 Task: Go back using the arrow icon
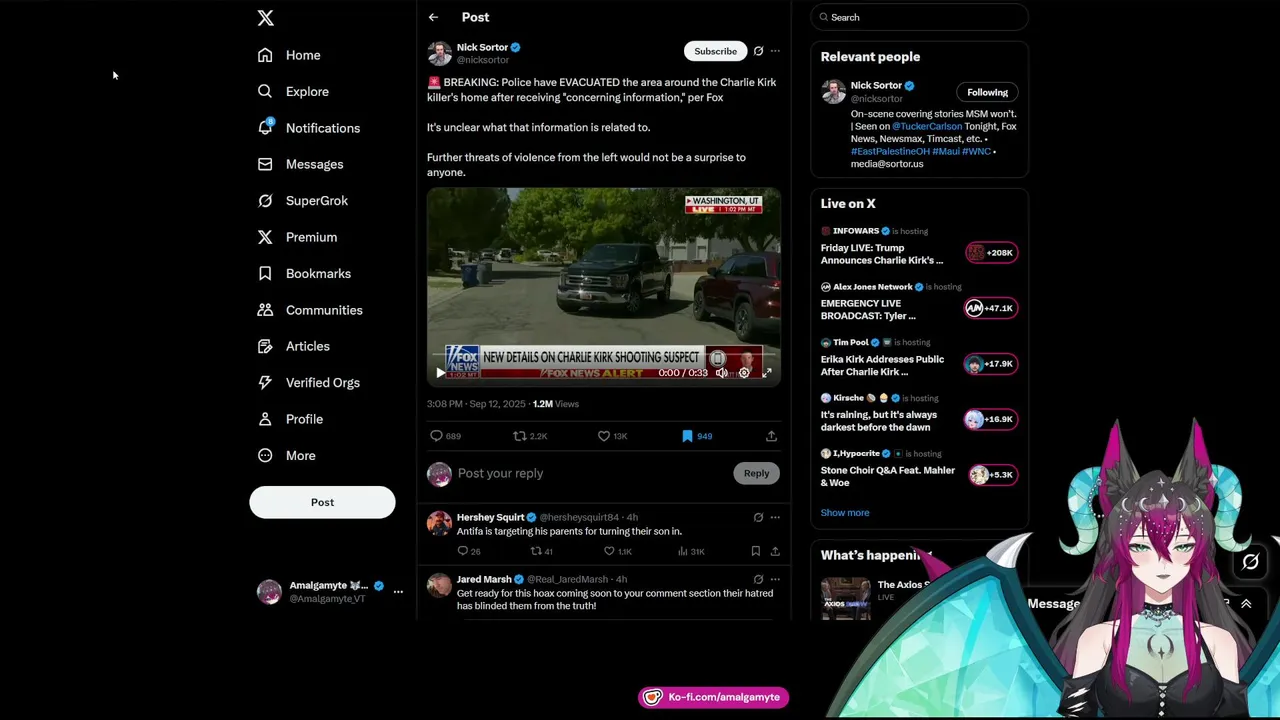click(x=433, y=17)
